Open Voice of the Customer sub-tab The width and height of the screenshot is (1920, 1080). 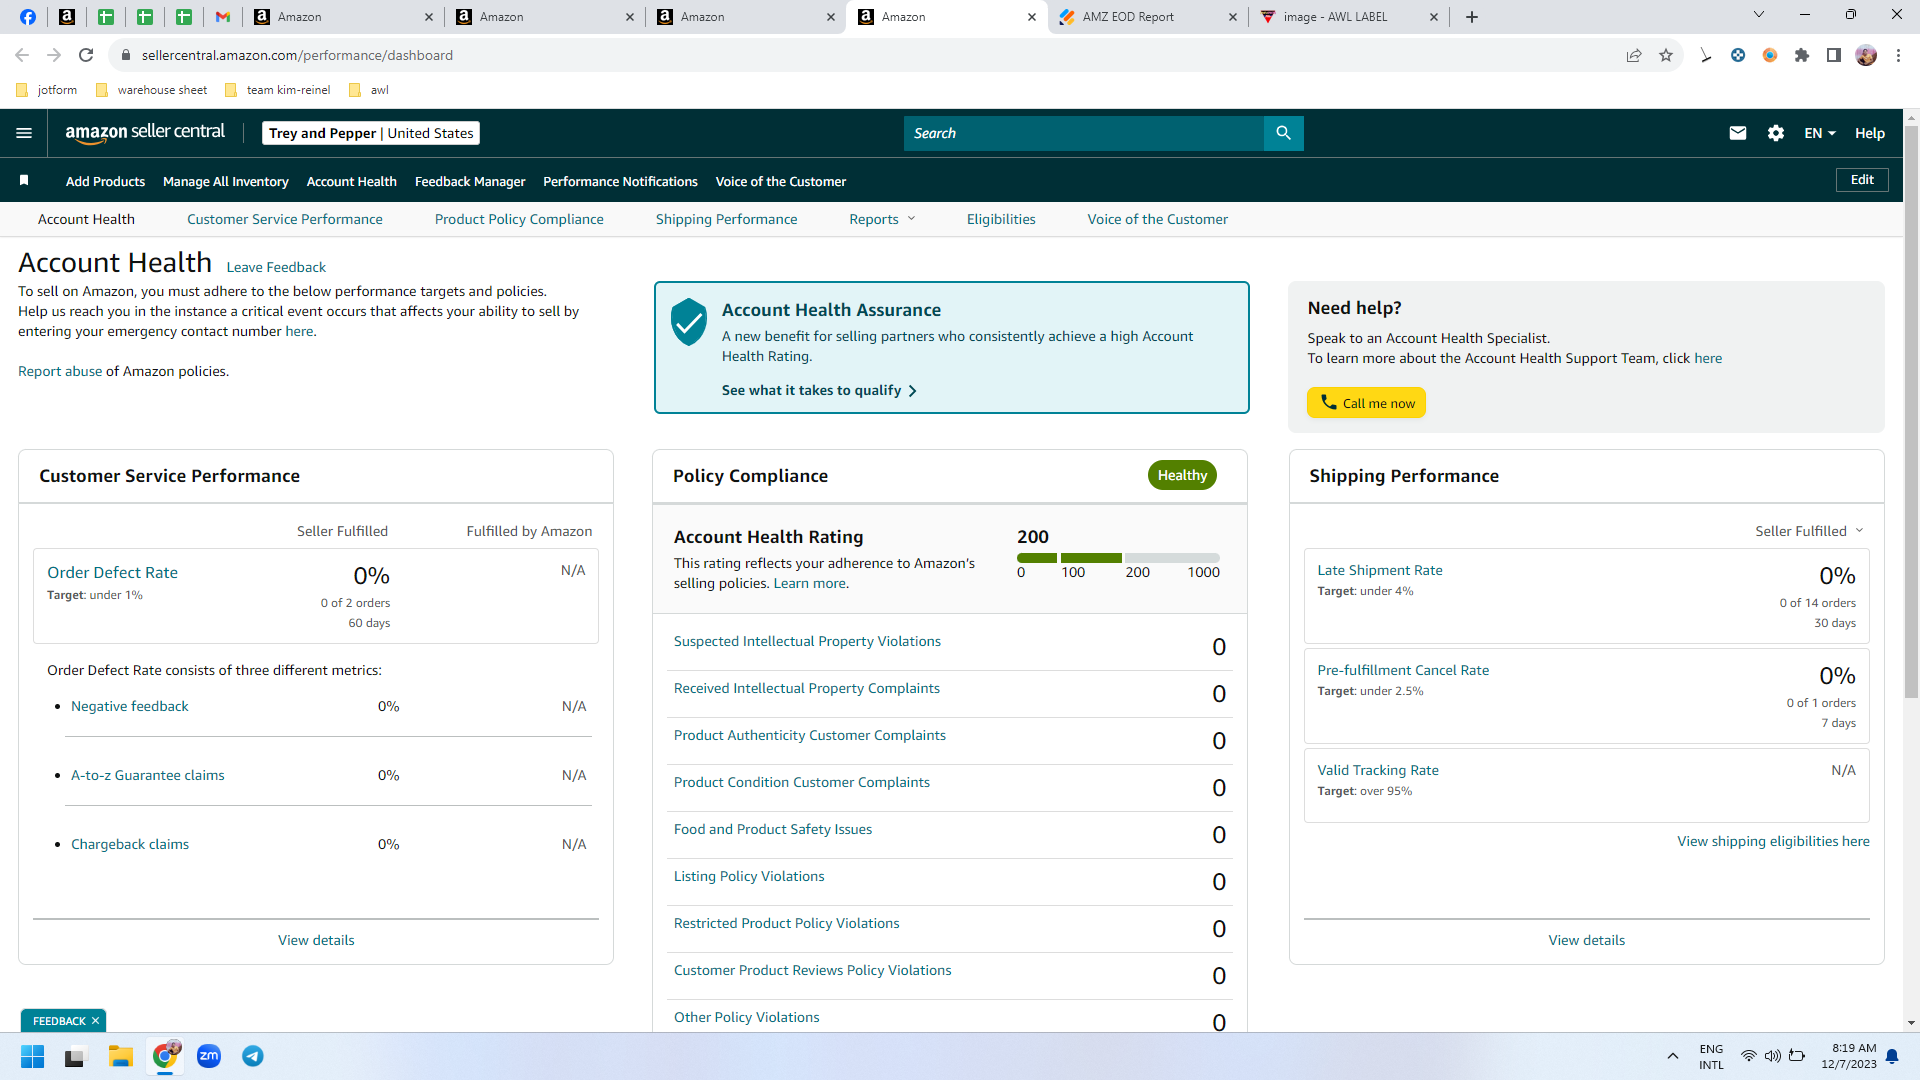coord(1157,219)
